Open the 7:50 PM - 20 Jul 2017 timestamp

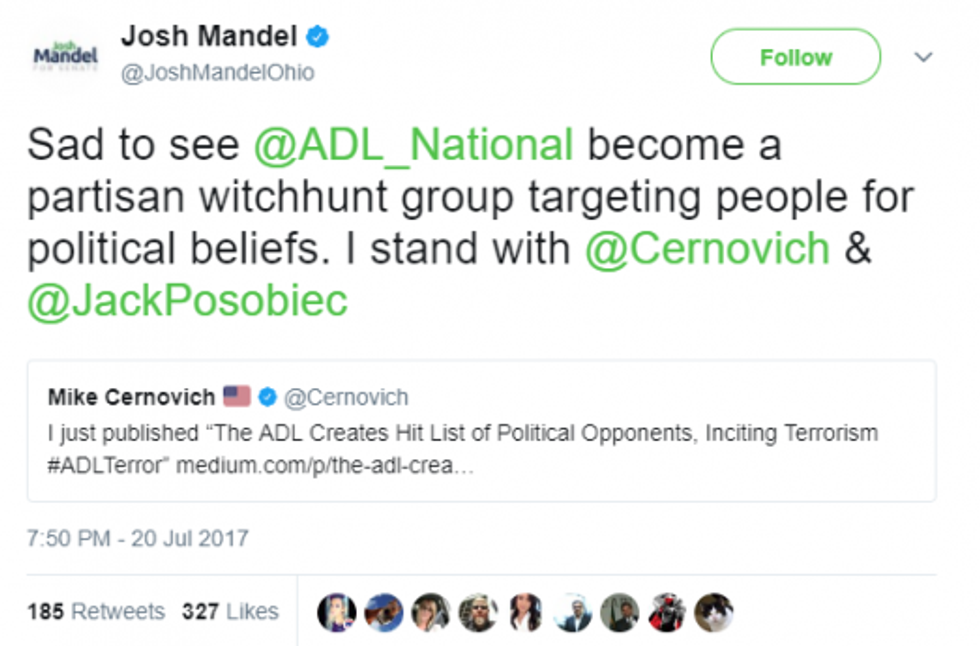138,538
